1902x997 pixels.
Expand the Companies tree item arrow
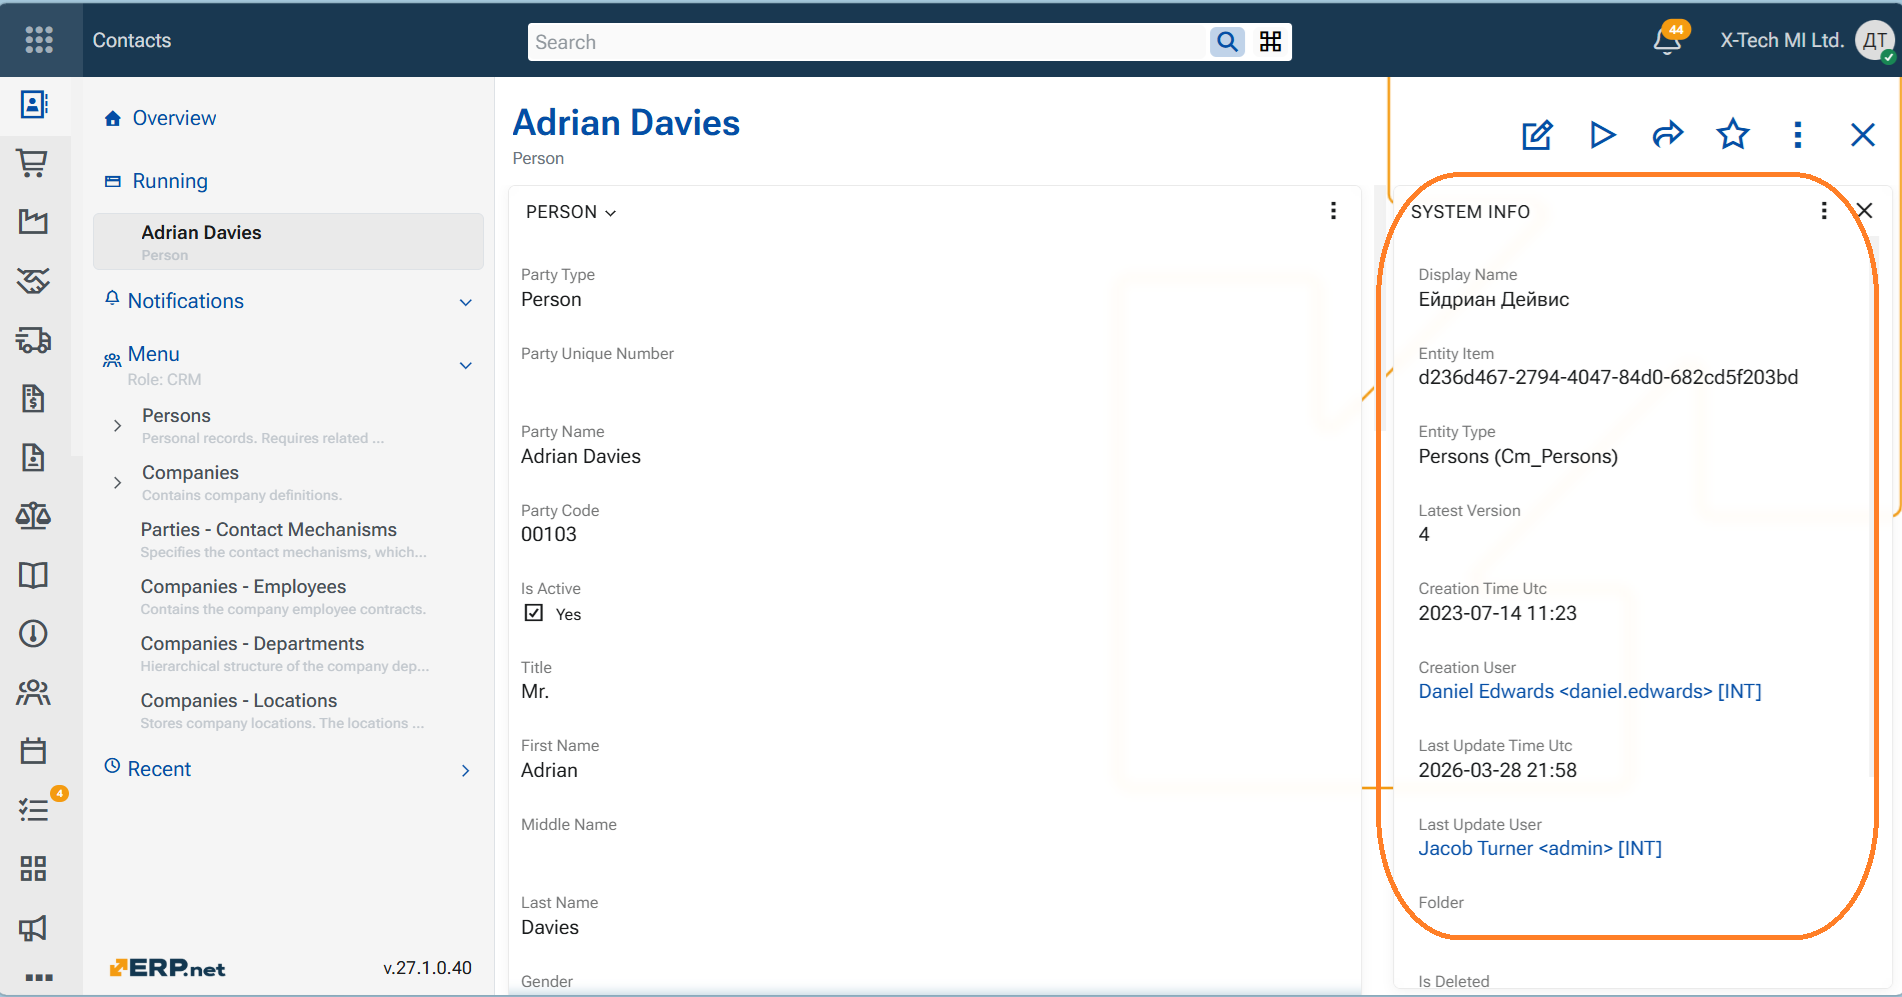pyautogui.click(x=117, y=483)
